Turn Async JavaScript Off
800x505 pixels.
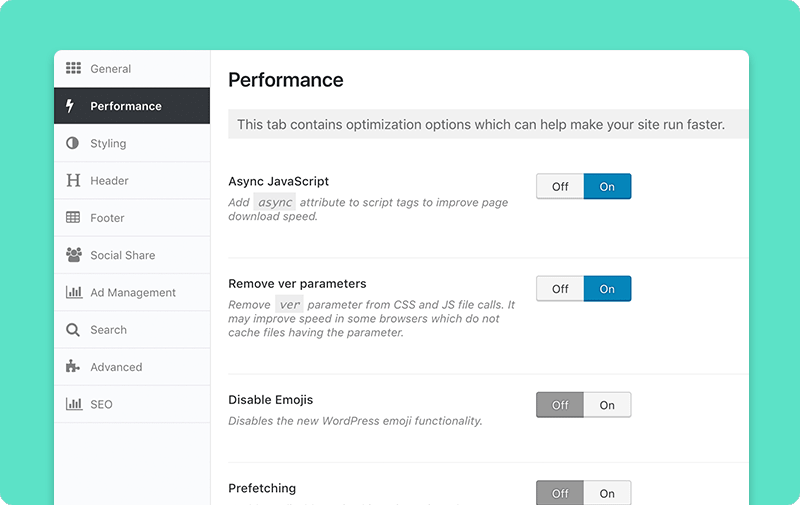pyautogui.click(x=560, y=186)
